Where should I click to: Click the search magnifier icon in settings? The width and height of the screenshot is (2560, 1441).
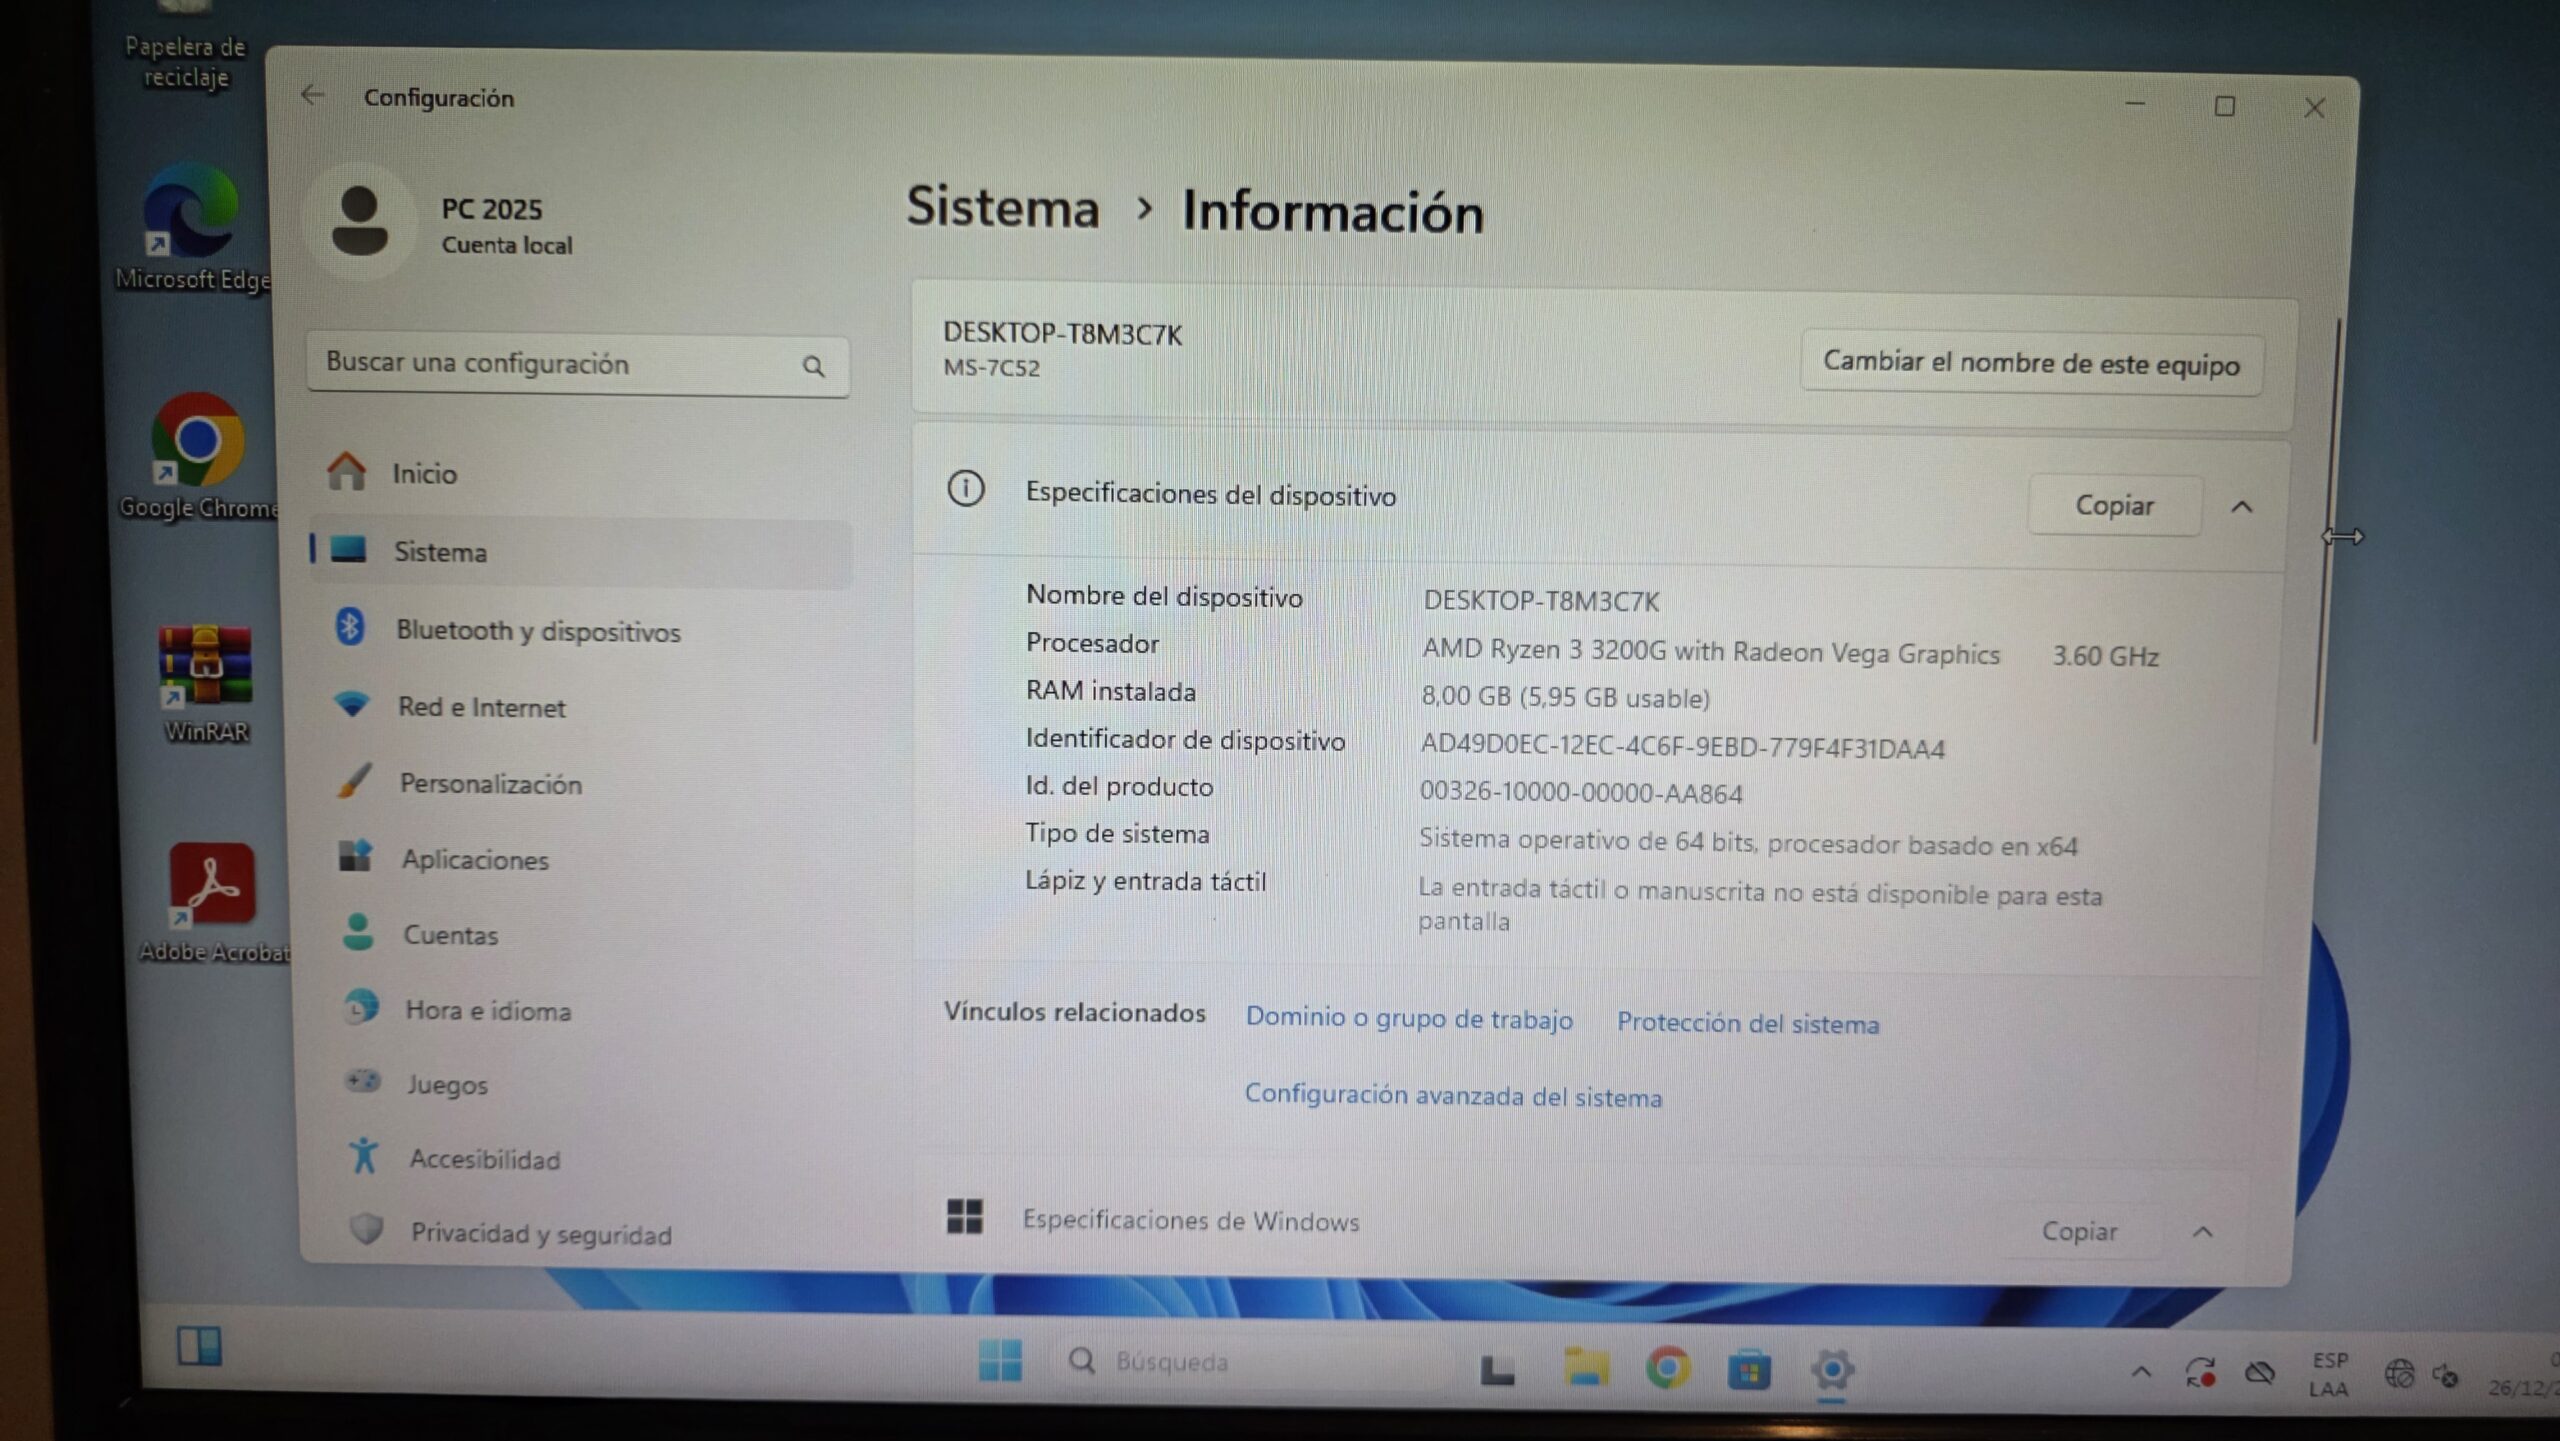coord(813,367)
